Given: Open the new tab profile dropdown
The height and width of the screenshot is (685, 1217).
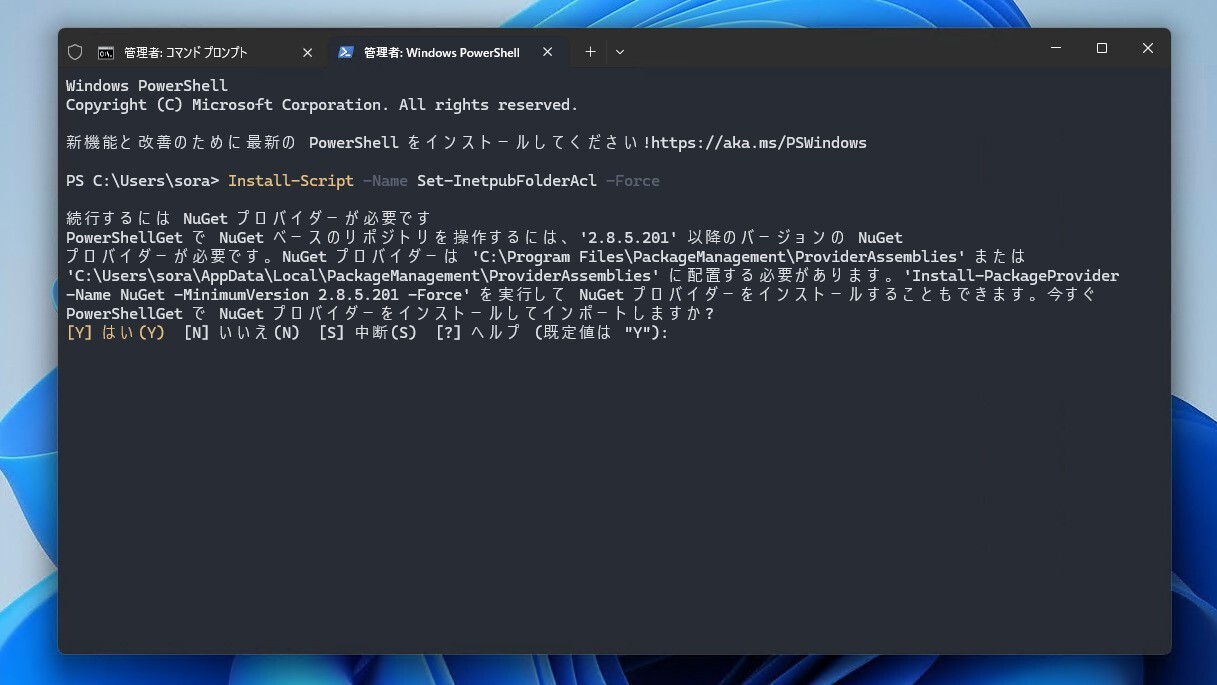Looking at the screenshot, I should [x=620, y=52].
